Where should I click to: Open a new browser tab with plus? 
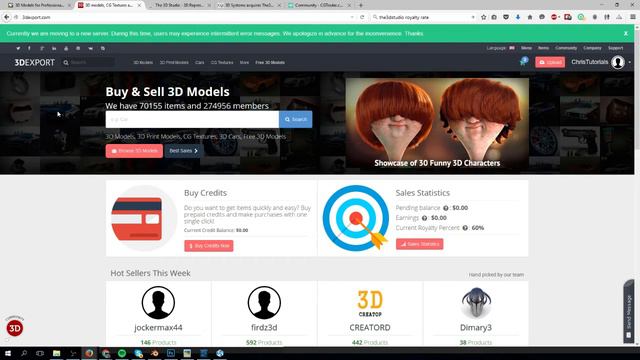pos(361,5)
